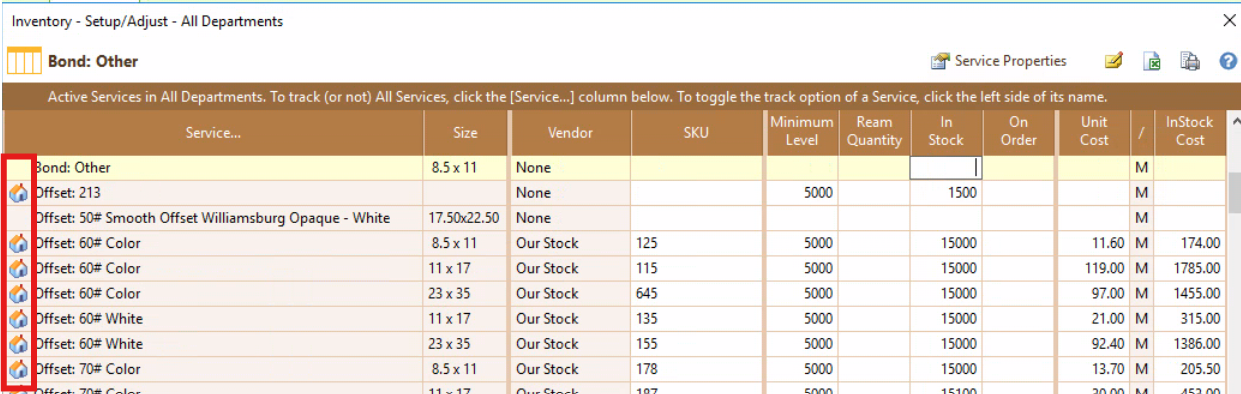The height and width of the screenshot is (394, 1241).
Task: Click the In Stock value 1500
Action: [x=946, y=193]
